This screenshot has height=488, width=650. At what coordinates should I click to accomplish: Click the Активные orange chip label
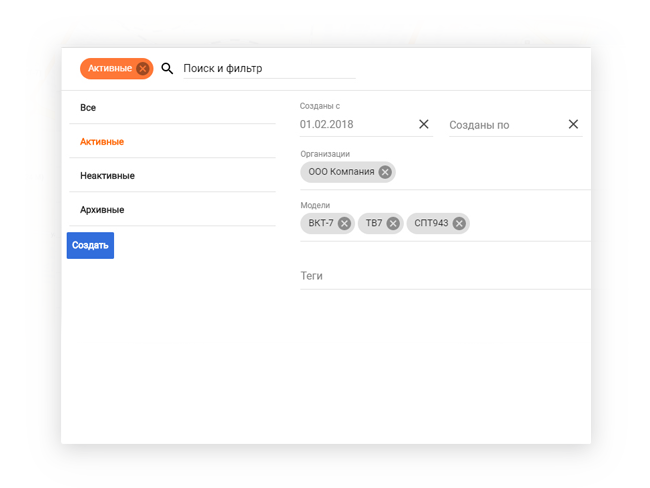pos(110,68)
